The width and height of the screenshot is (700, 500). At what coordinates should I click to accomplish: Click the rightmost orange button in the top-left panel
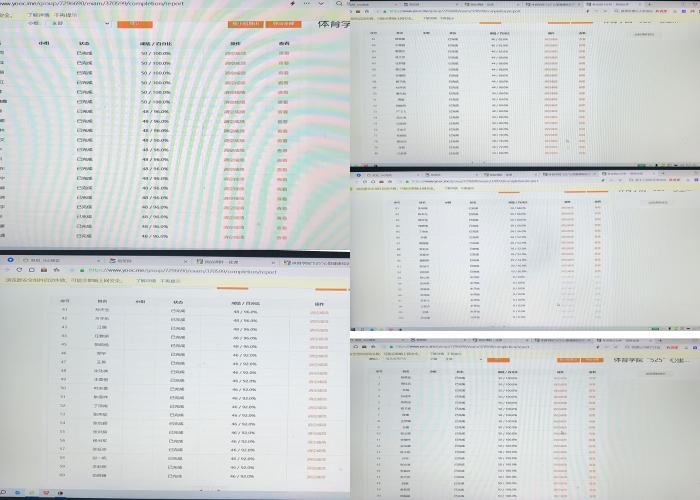pos(283,24)
